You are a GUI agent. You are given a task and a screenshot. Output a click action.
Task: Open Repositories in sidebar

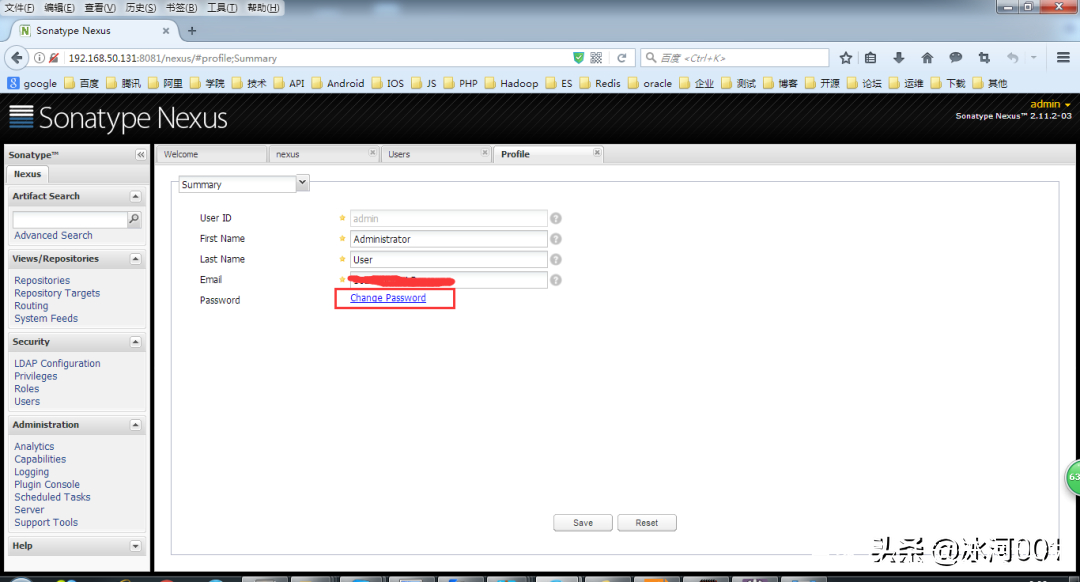[x=42, y=280]
